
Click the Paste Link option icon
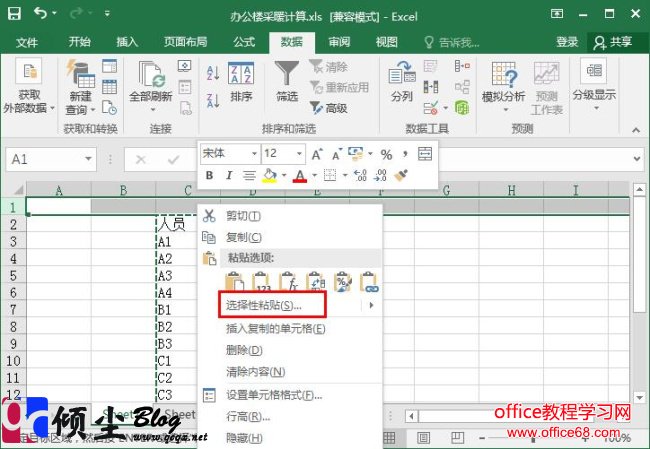pos(369,282)
